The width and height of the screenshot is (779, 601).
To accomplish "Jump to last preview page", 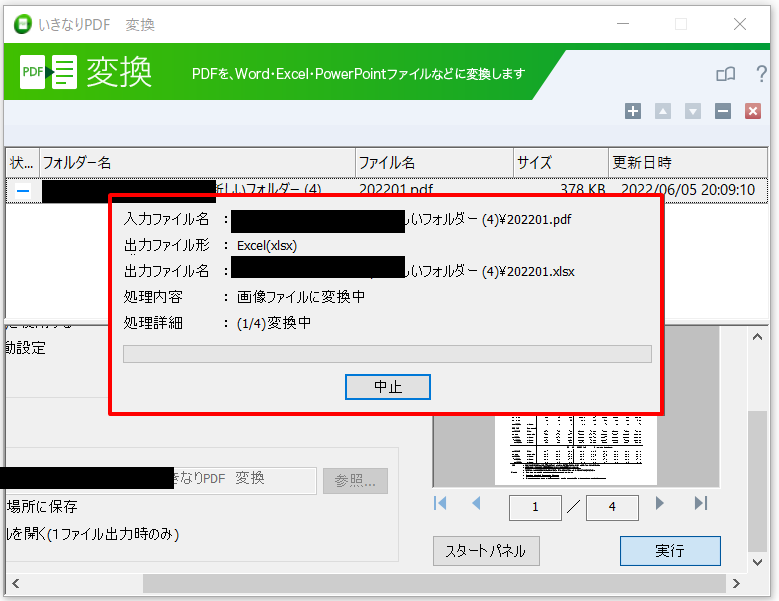I will (701, 503).
